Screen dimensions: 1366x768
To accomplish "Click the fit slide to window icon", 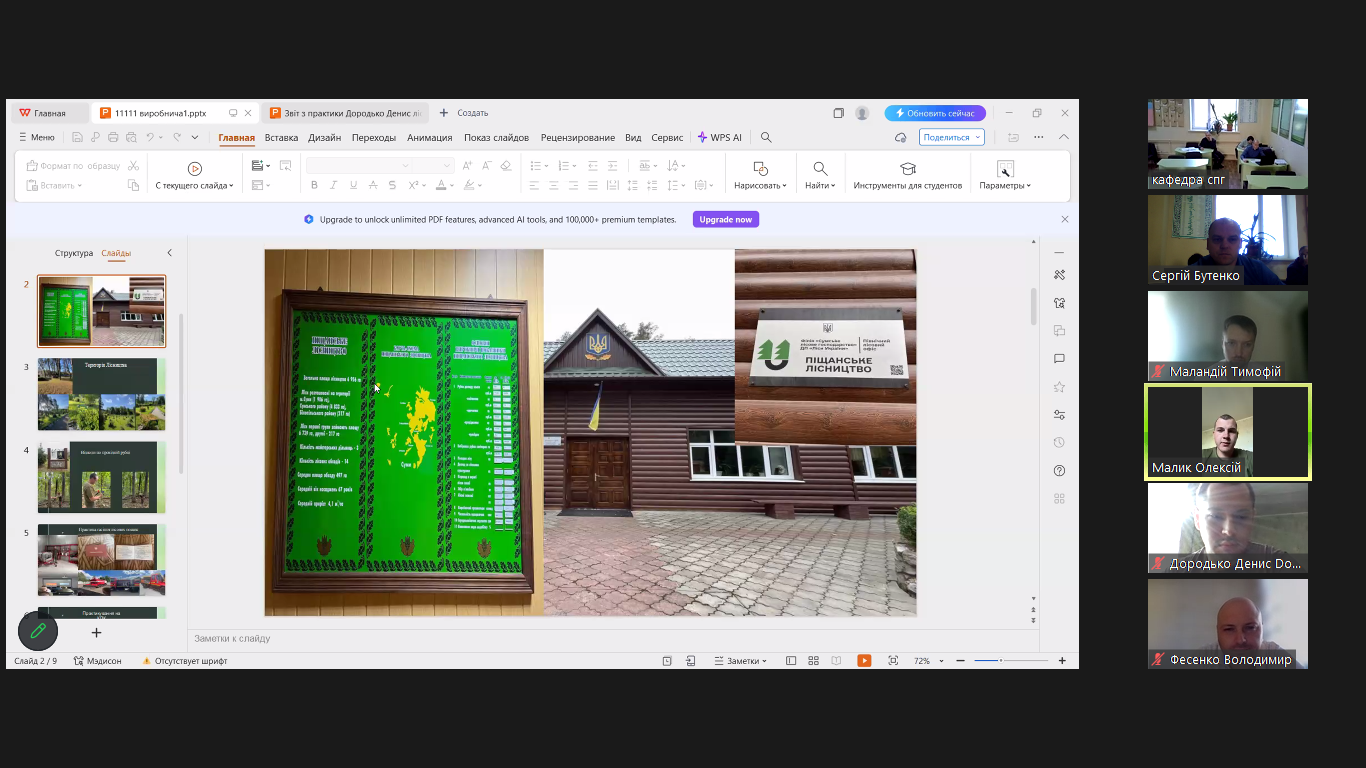I will (893, 661).
